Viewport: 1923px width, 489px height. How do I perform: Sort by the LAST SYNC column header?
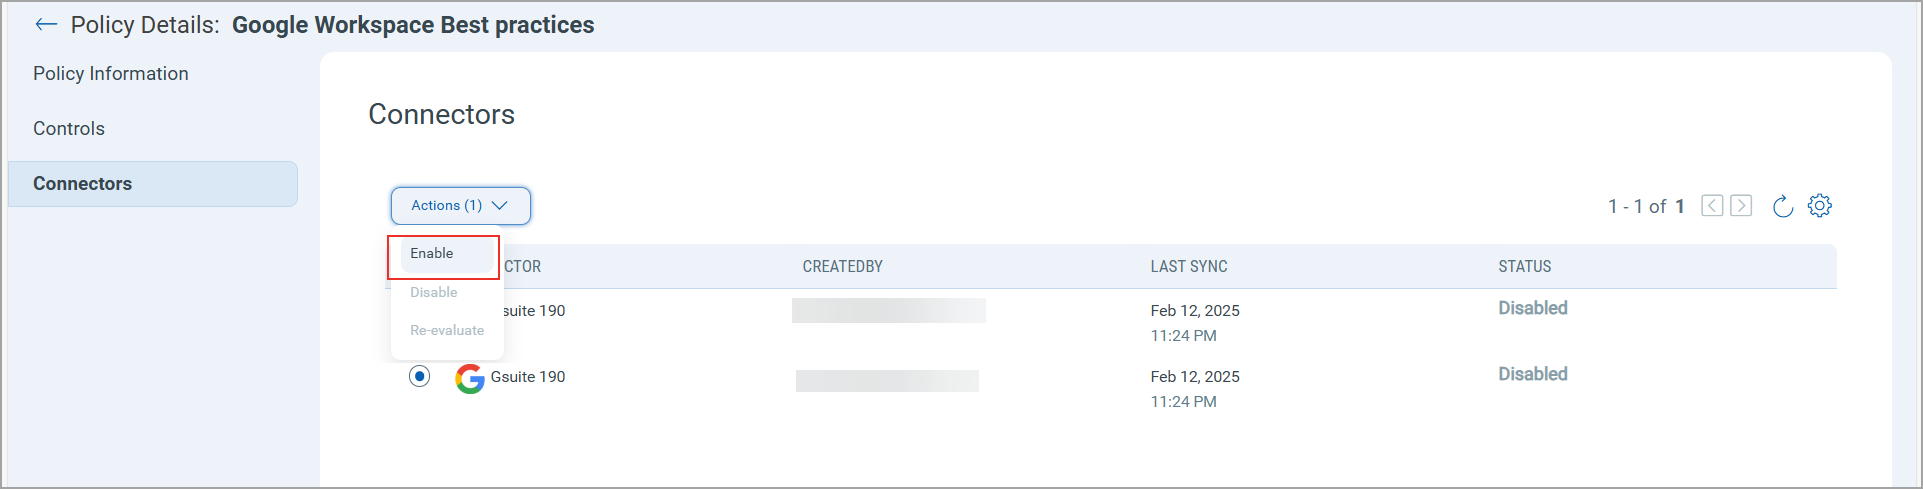pyautogui.click(x=1189, y=267)
